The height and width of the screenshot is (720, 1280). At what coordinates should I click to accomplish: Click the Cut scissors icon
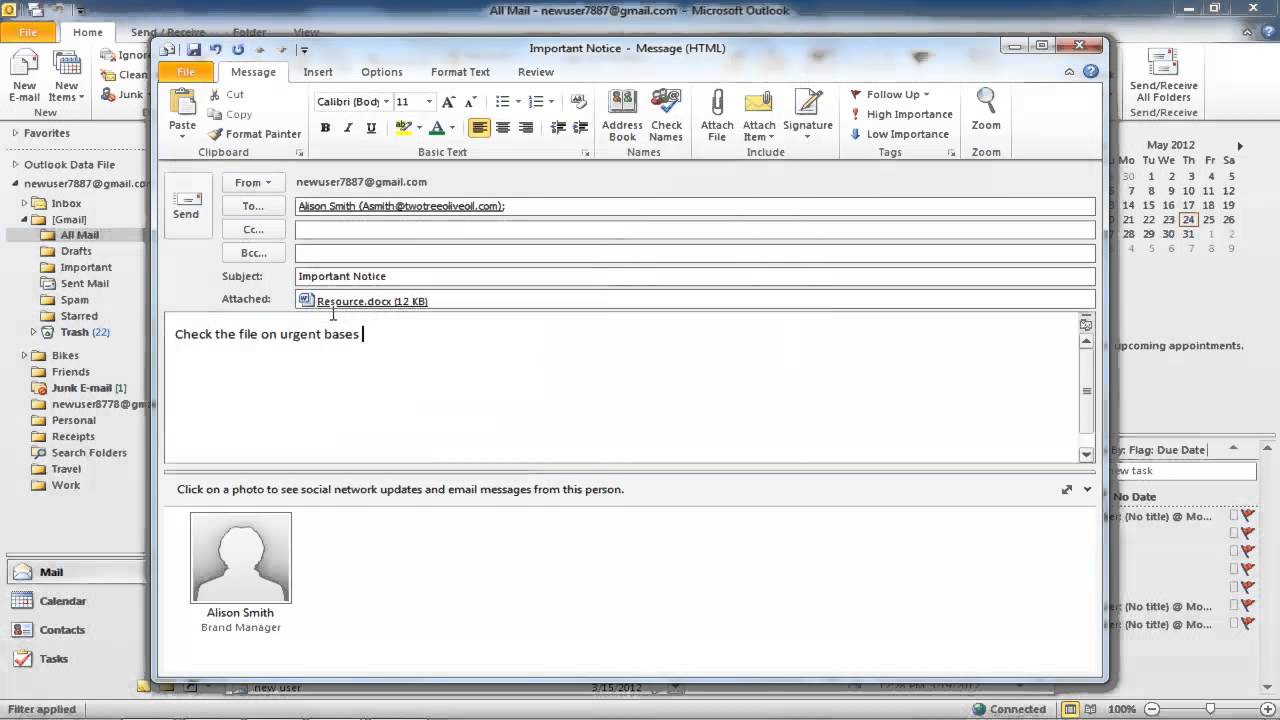pos(214,94)
